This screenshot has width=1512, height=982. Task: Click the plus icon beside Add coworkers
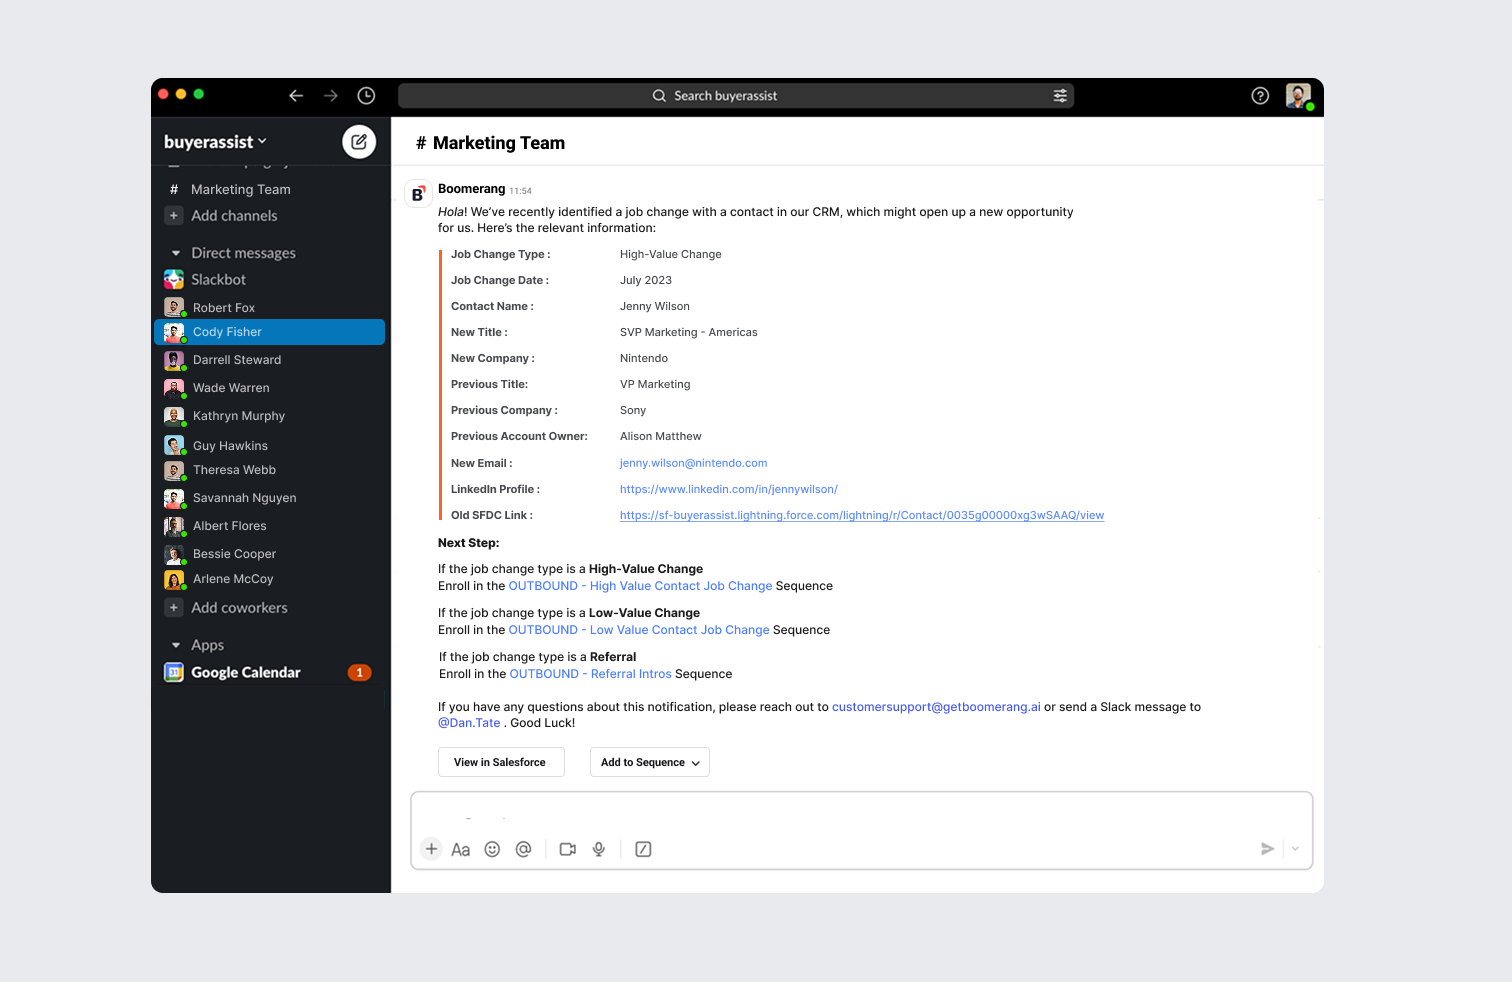tap(174, 608)
